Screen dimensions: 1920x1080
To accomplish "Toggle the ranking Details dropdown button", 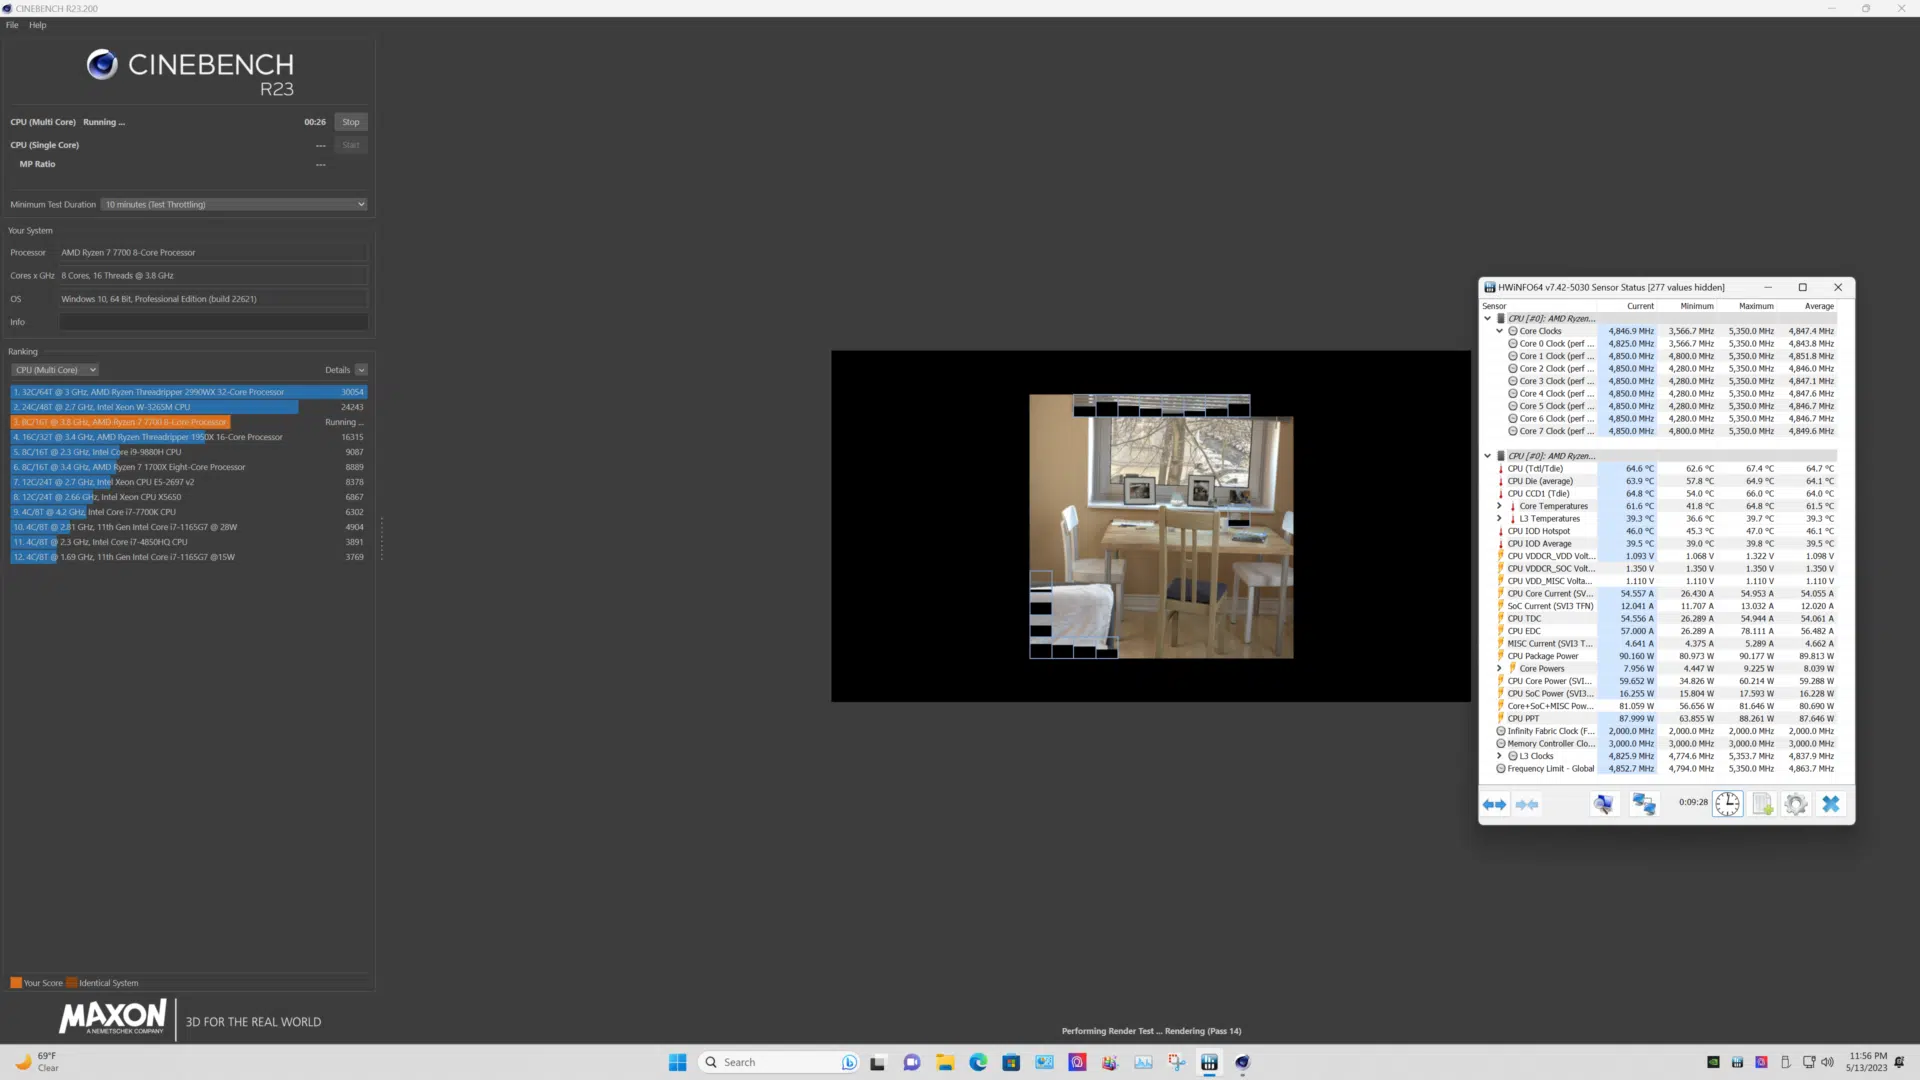I will (x=361, y=370).
